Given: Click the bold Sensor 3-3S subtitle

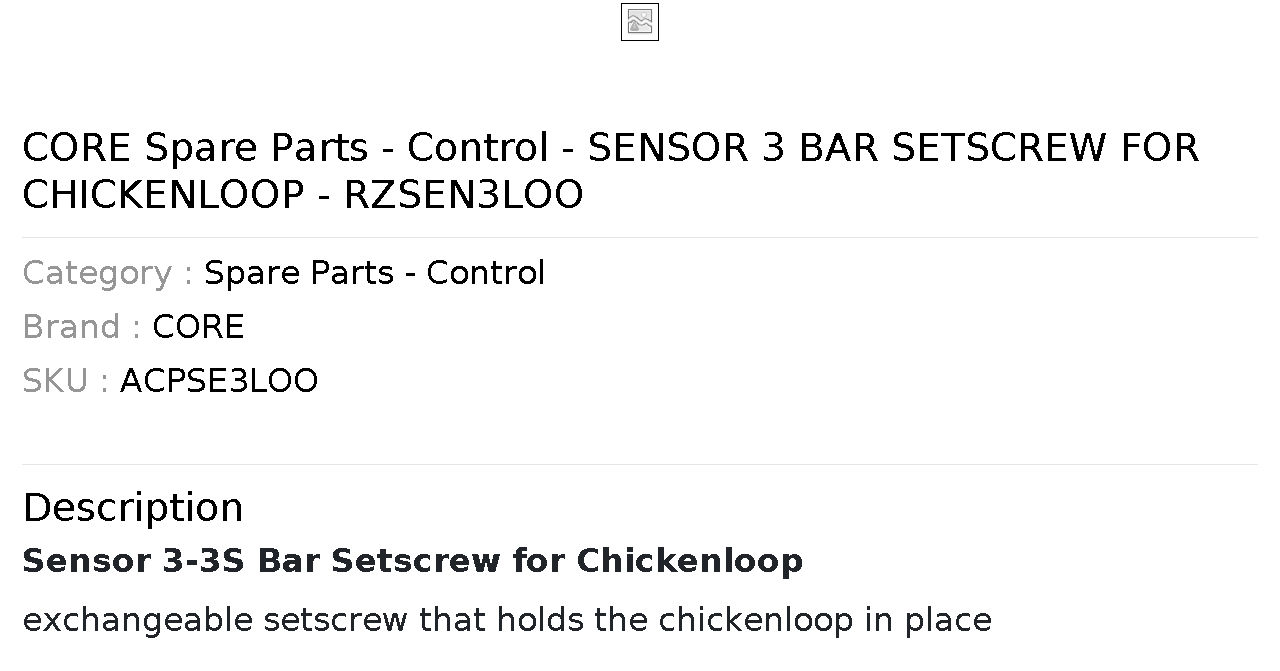Looking at the screenshot, I should [x=412, y=561].
